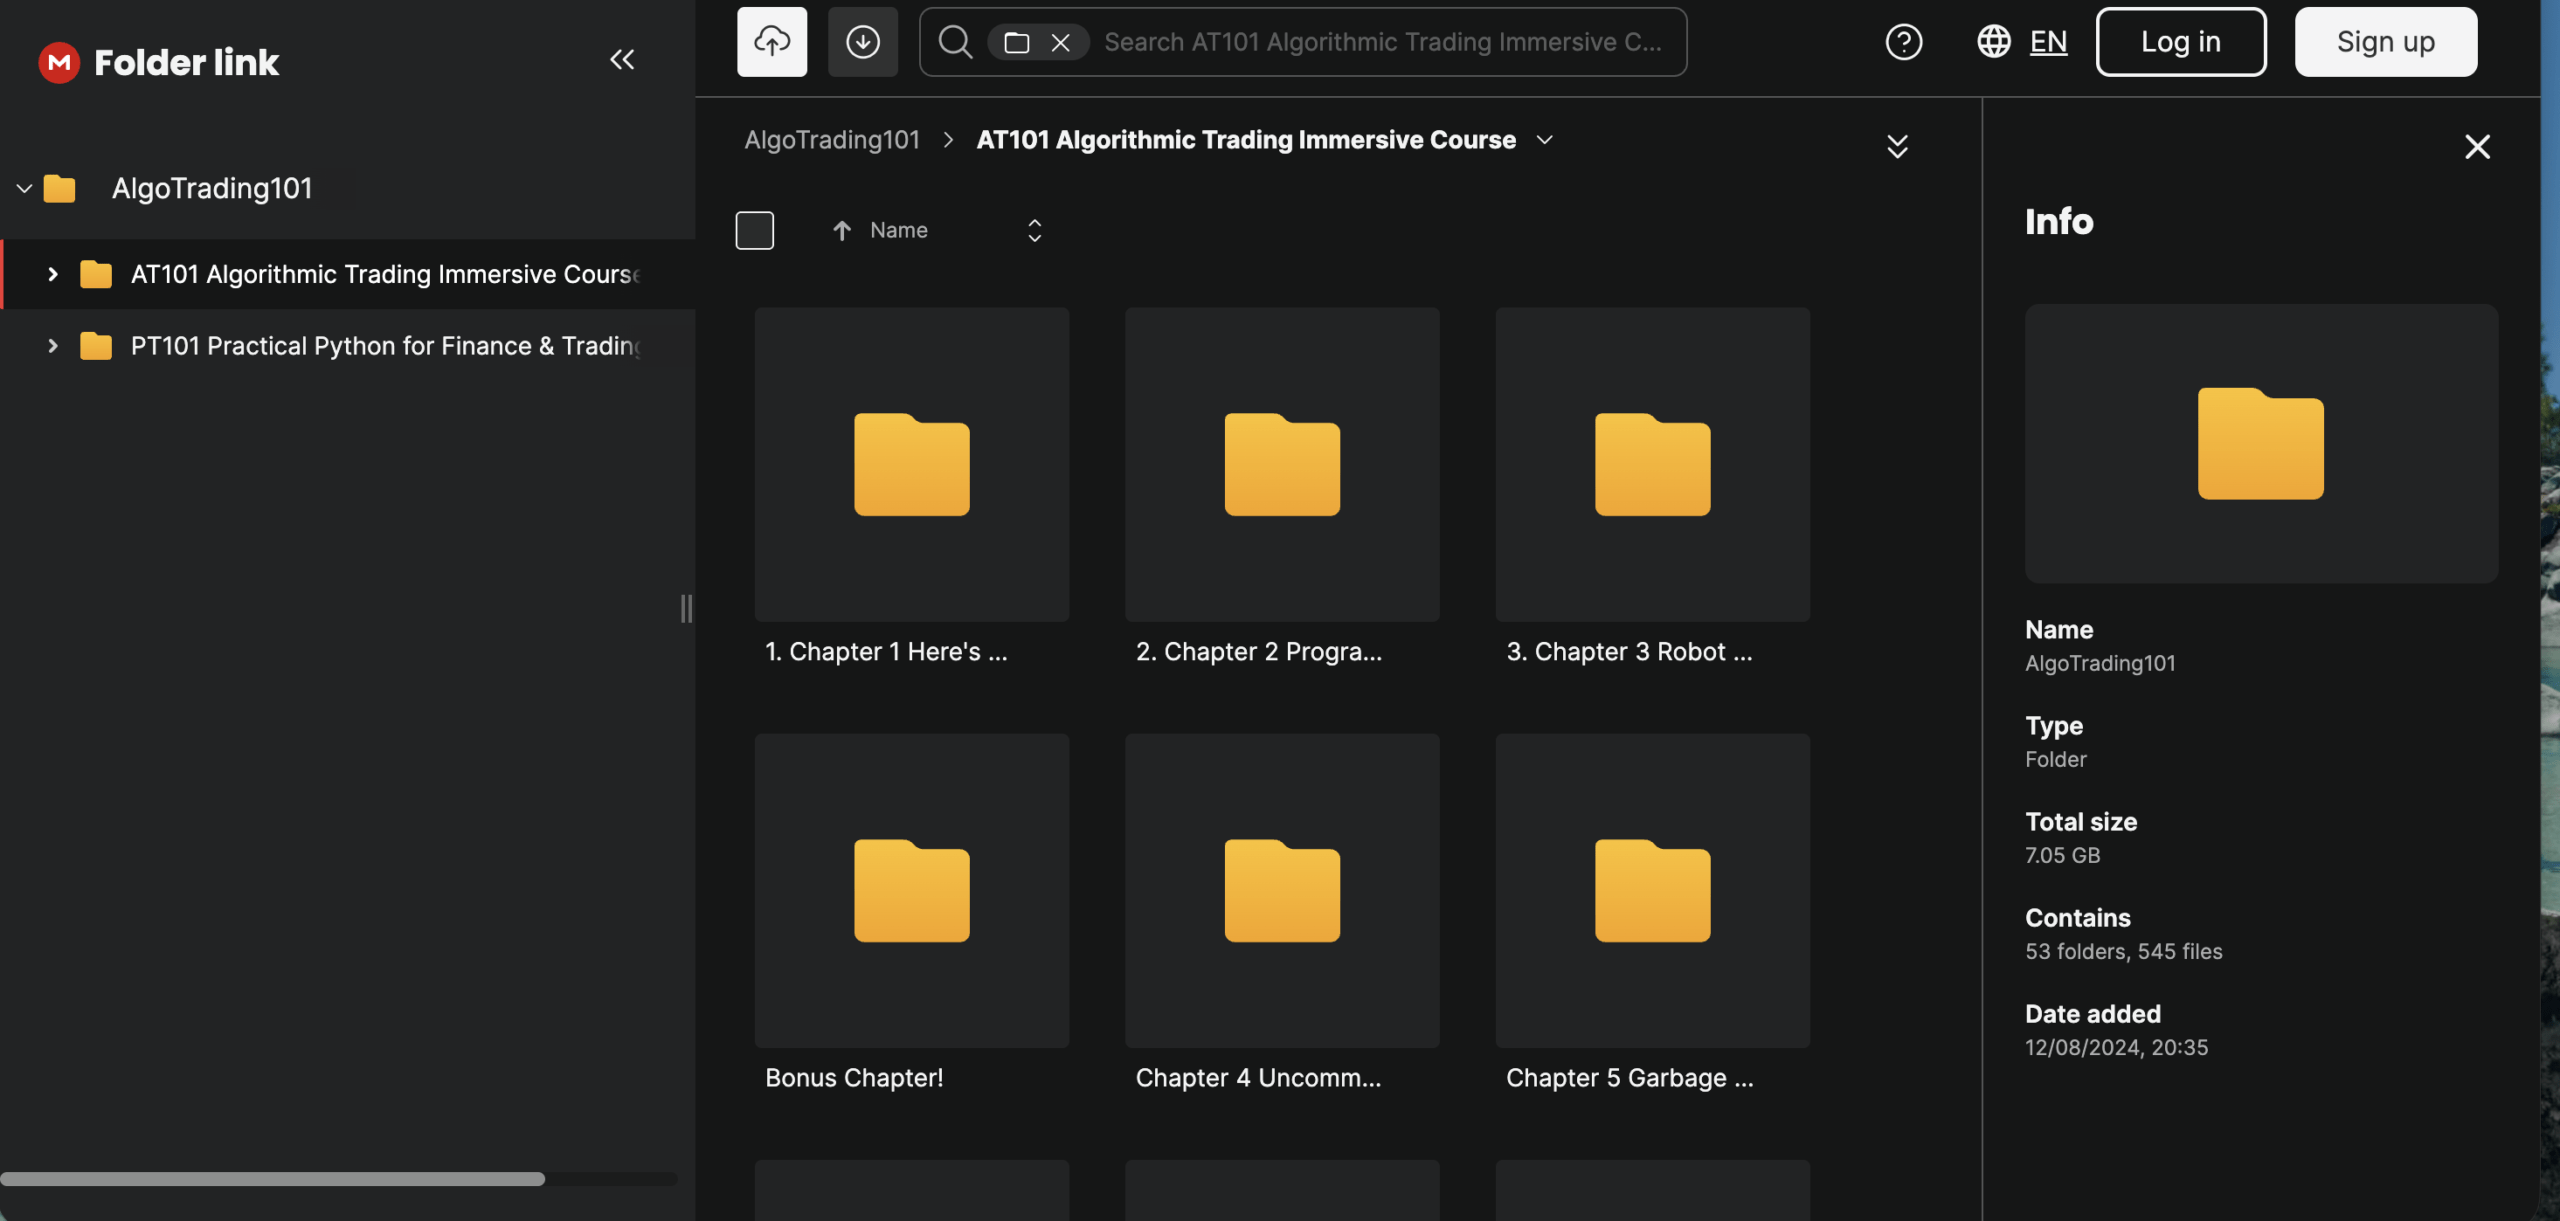Collapse the sidebar with double-chevron icon
The height and width of the screenshot is (1221, 2560).
point(622,60)
